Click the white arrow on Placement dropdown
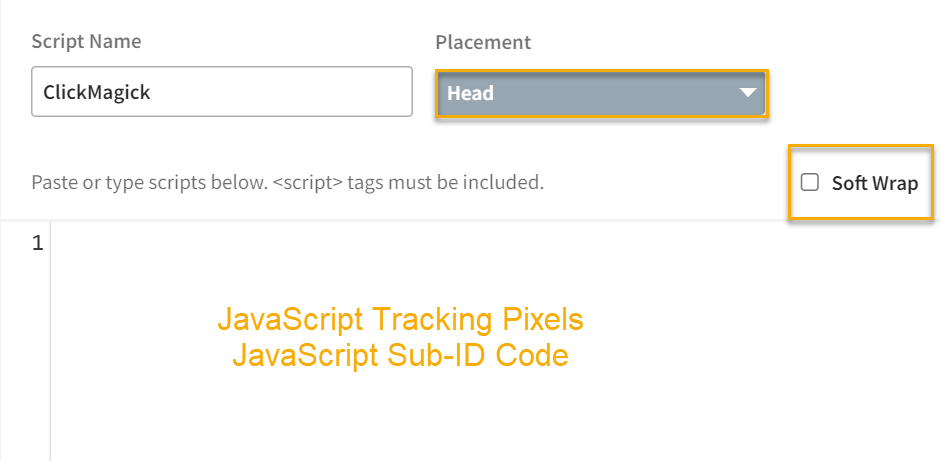Screen dimensions: 941x461 tap(748, 93)
